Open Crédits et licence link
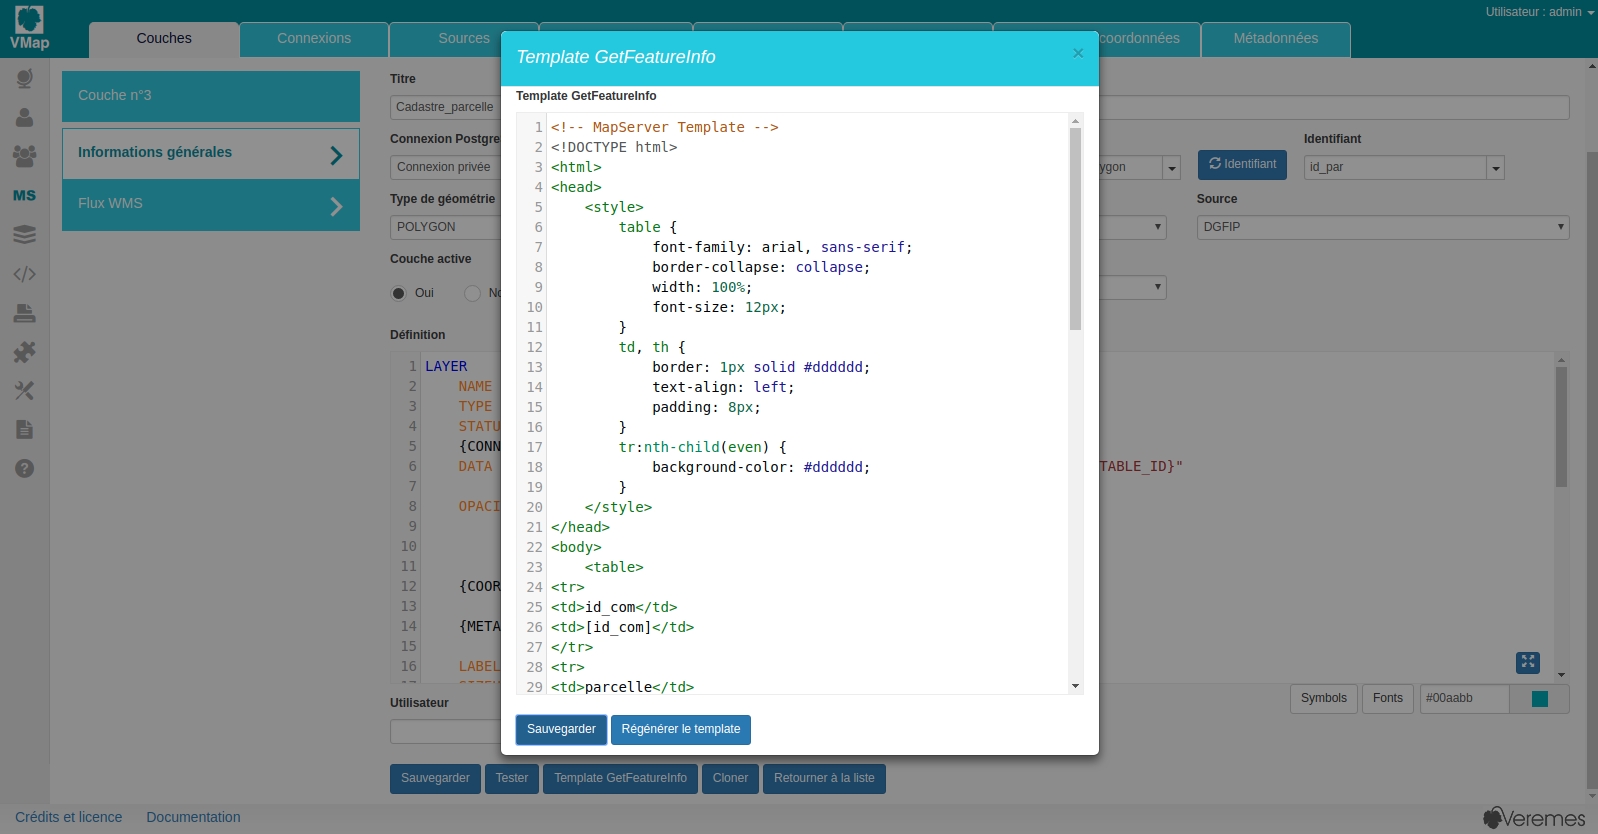The image size is (1598, 834). pyautogui.click(x=69, y=818)
